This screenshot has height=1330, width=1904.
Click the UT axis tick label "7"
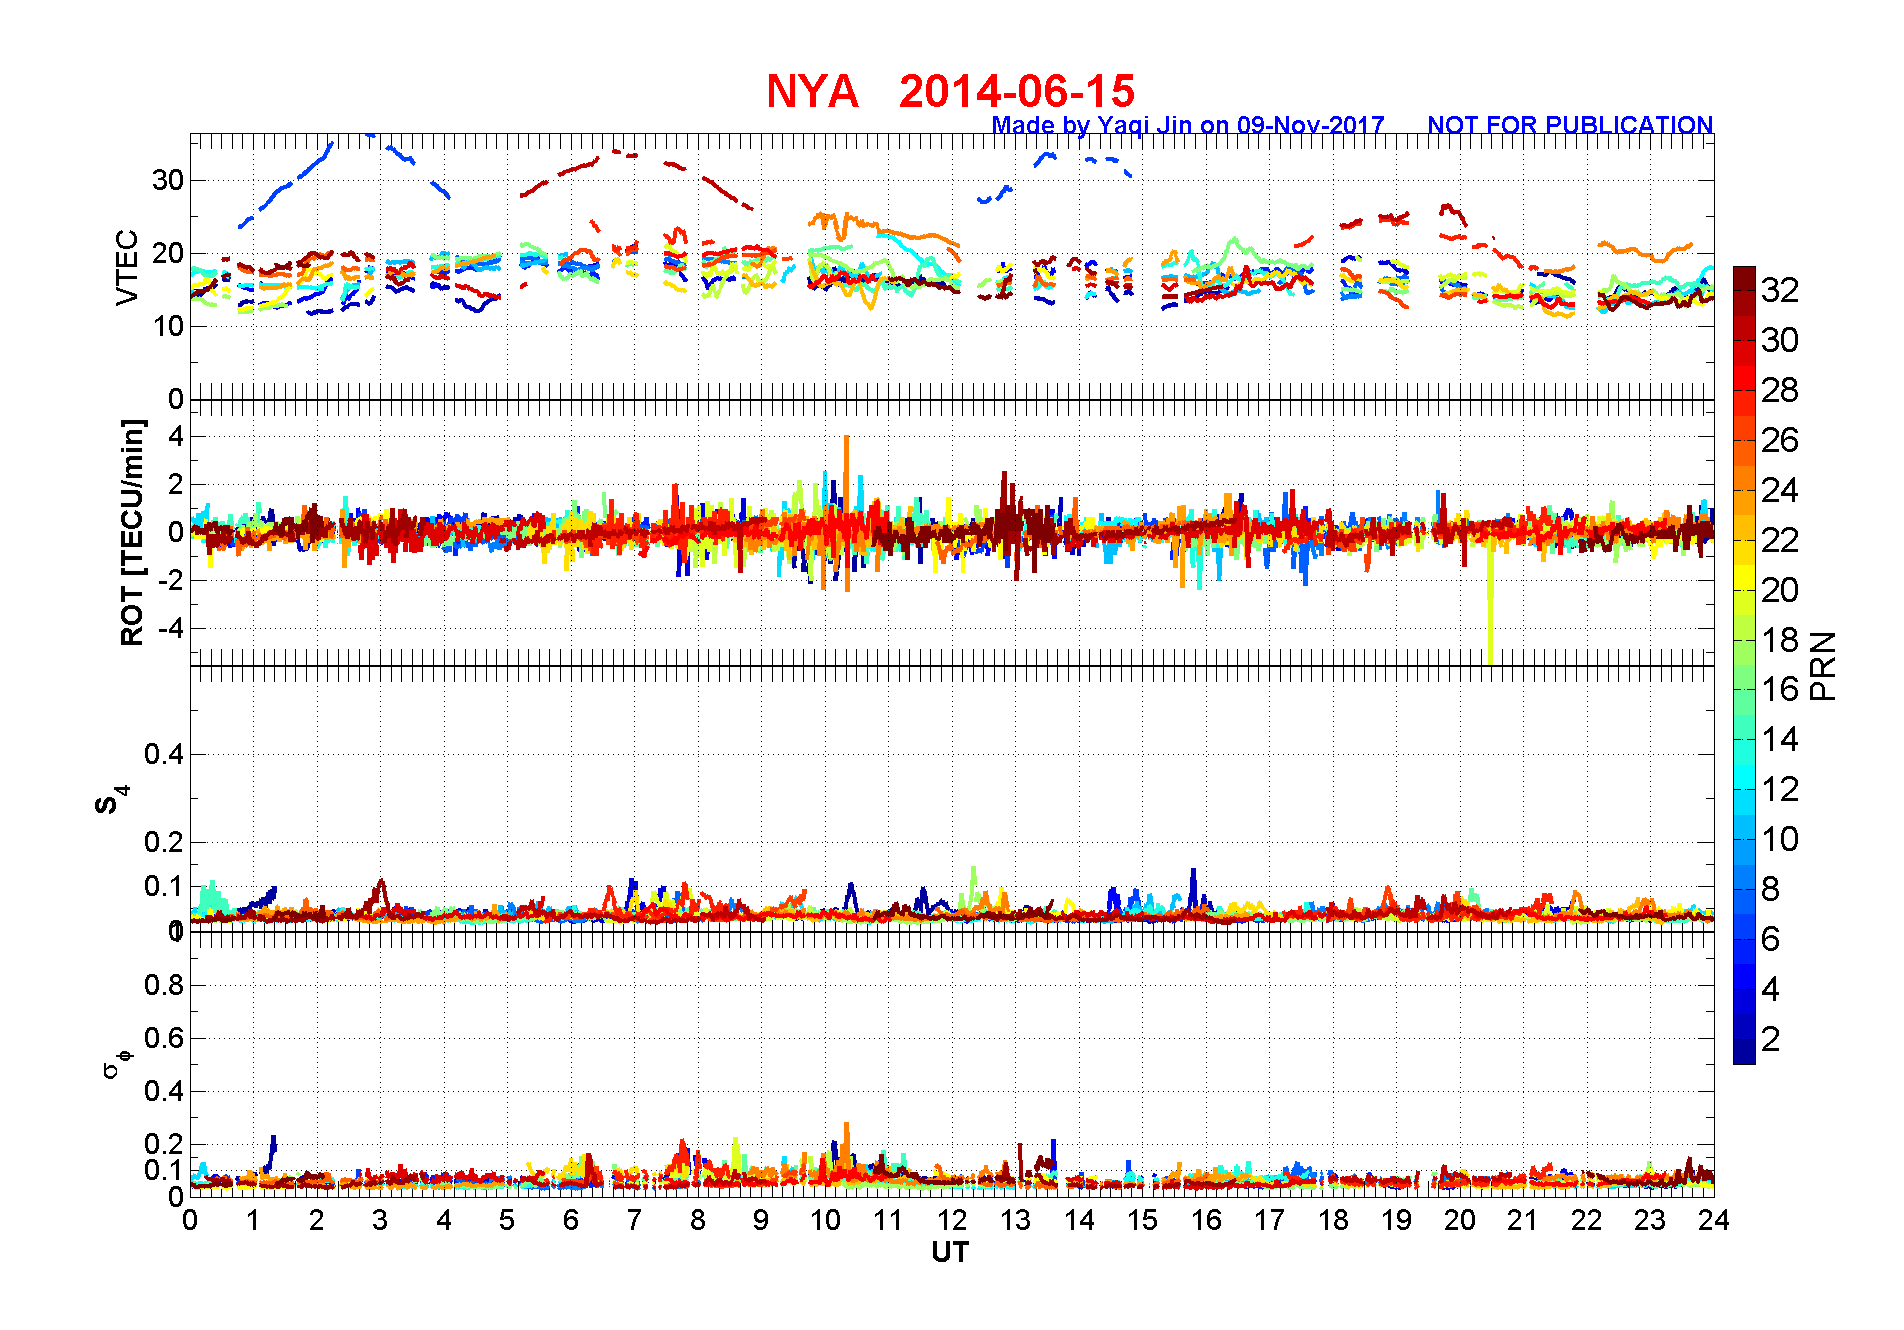coord(634,1220)
